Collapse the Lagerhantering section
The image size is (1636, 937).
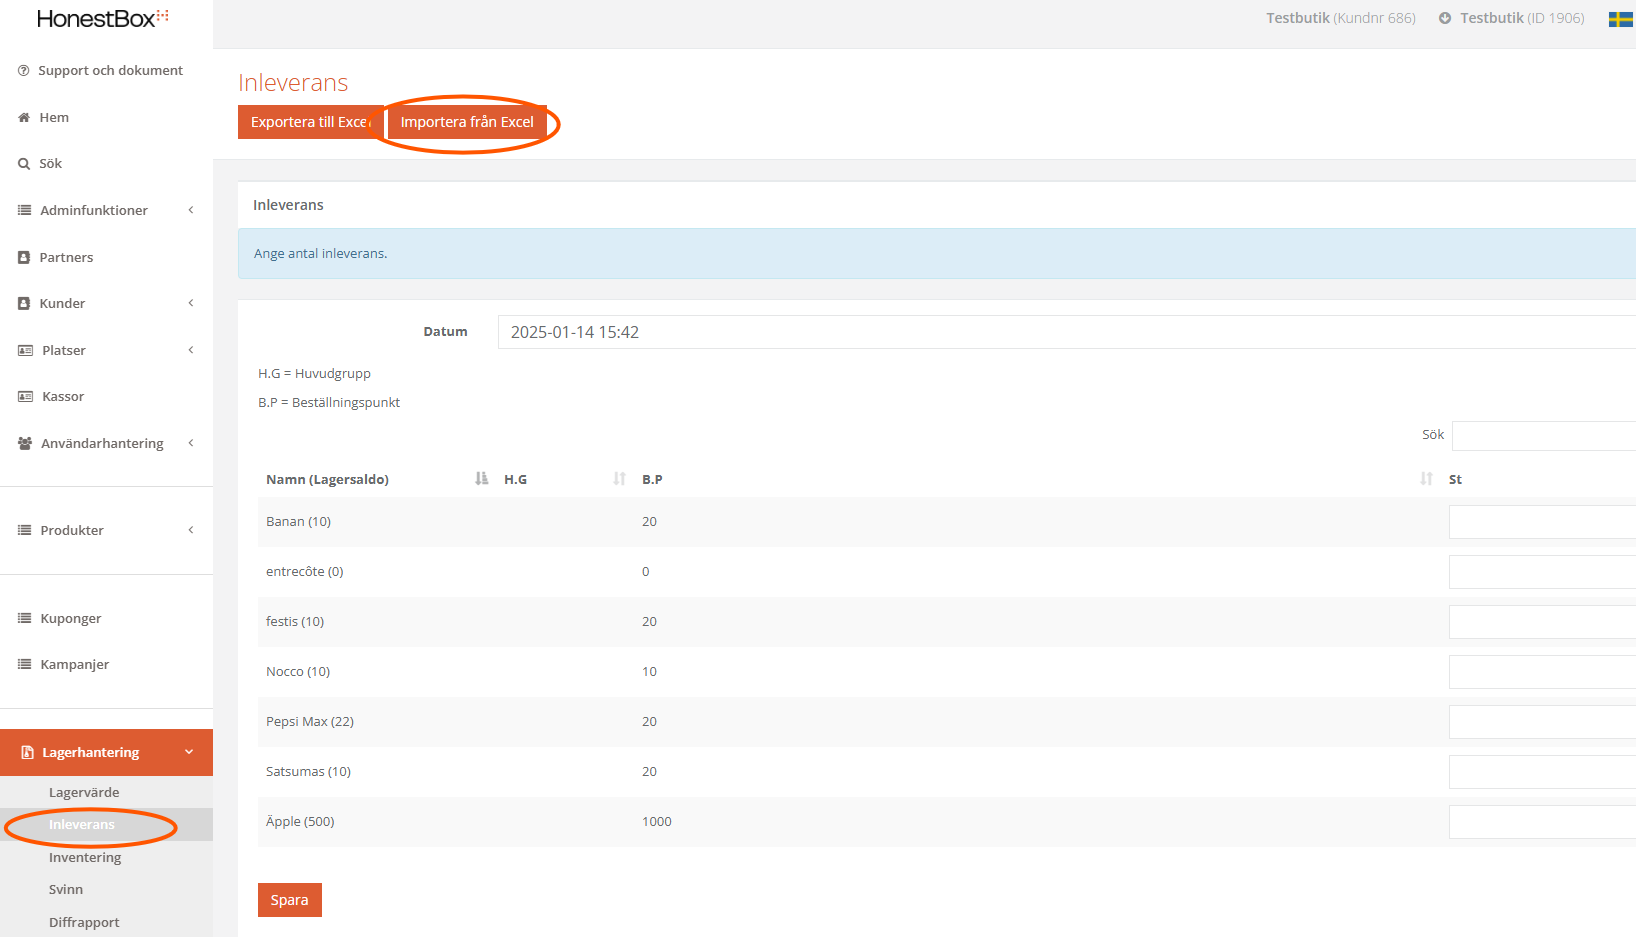189,752
